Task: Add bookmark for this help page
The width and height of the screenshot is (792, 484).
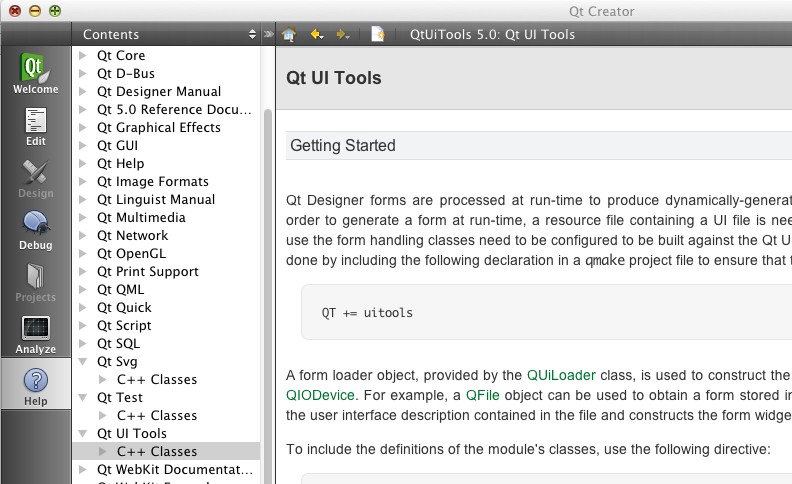Action: click(x=378, y=34)
